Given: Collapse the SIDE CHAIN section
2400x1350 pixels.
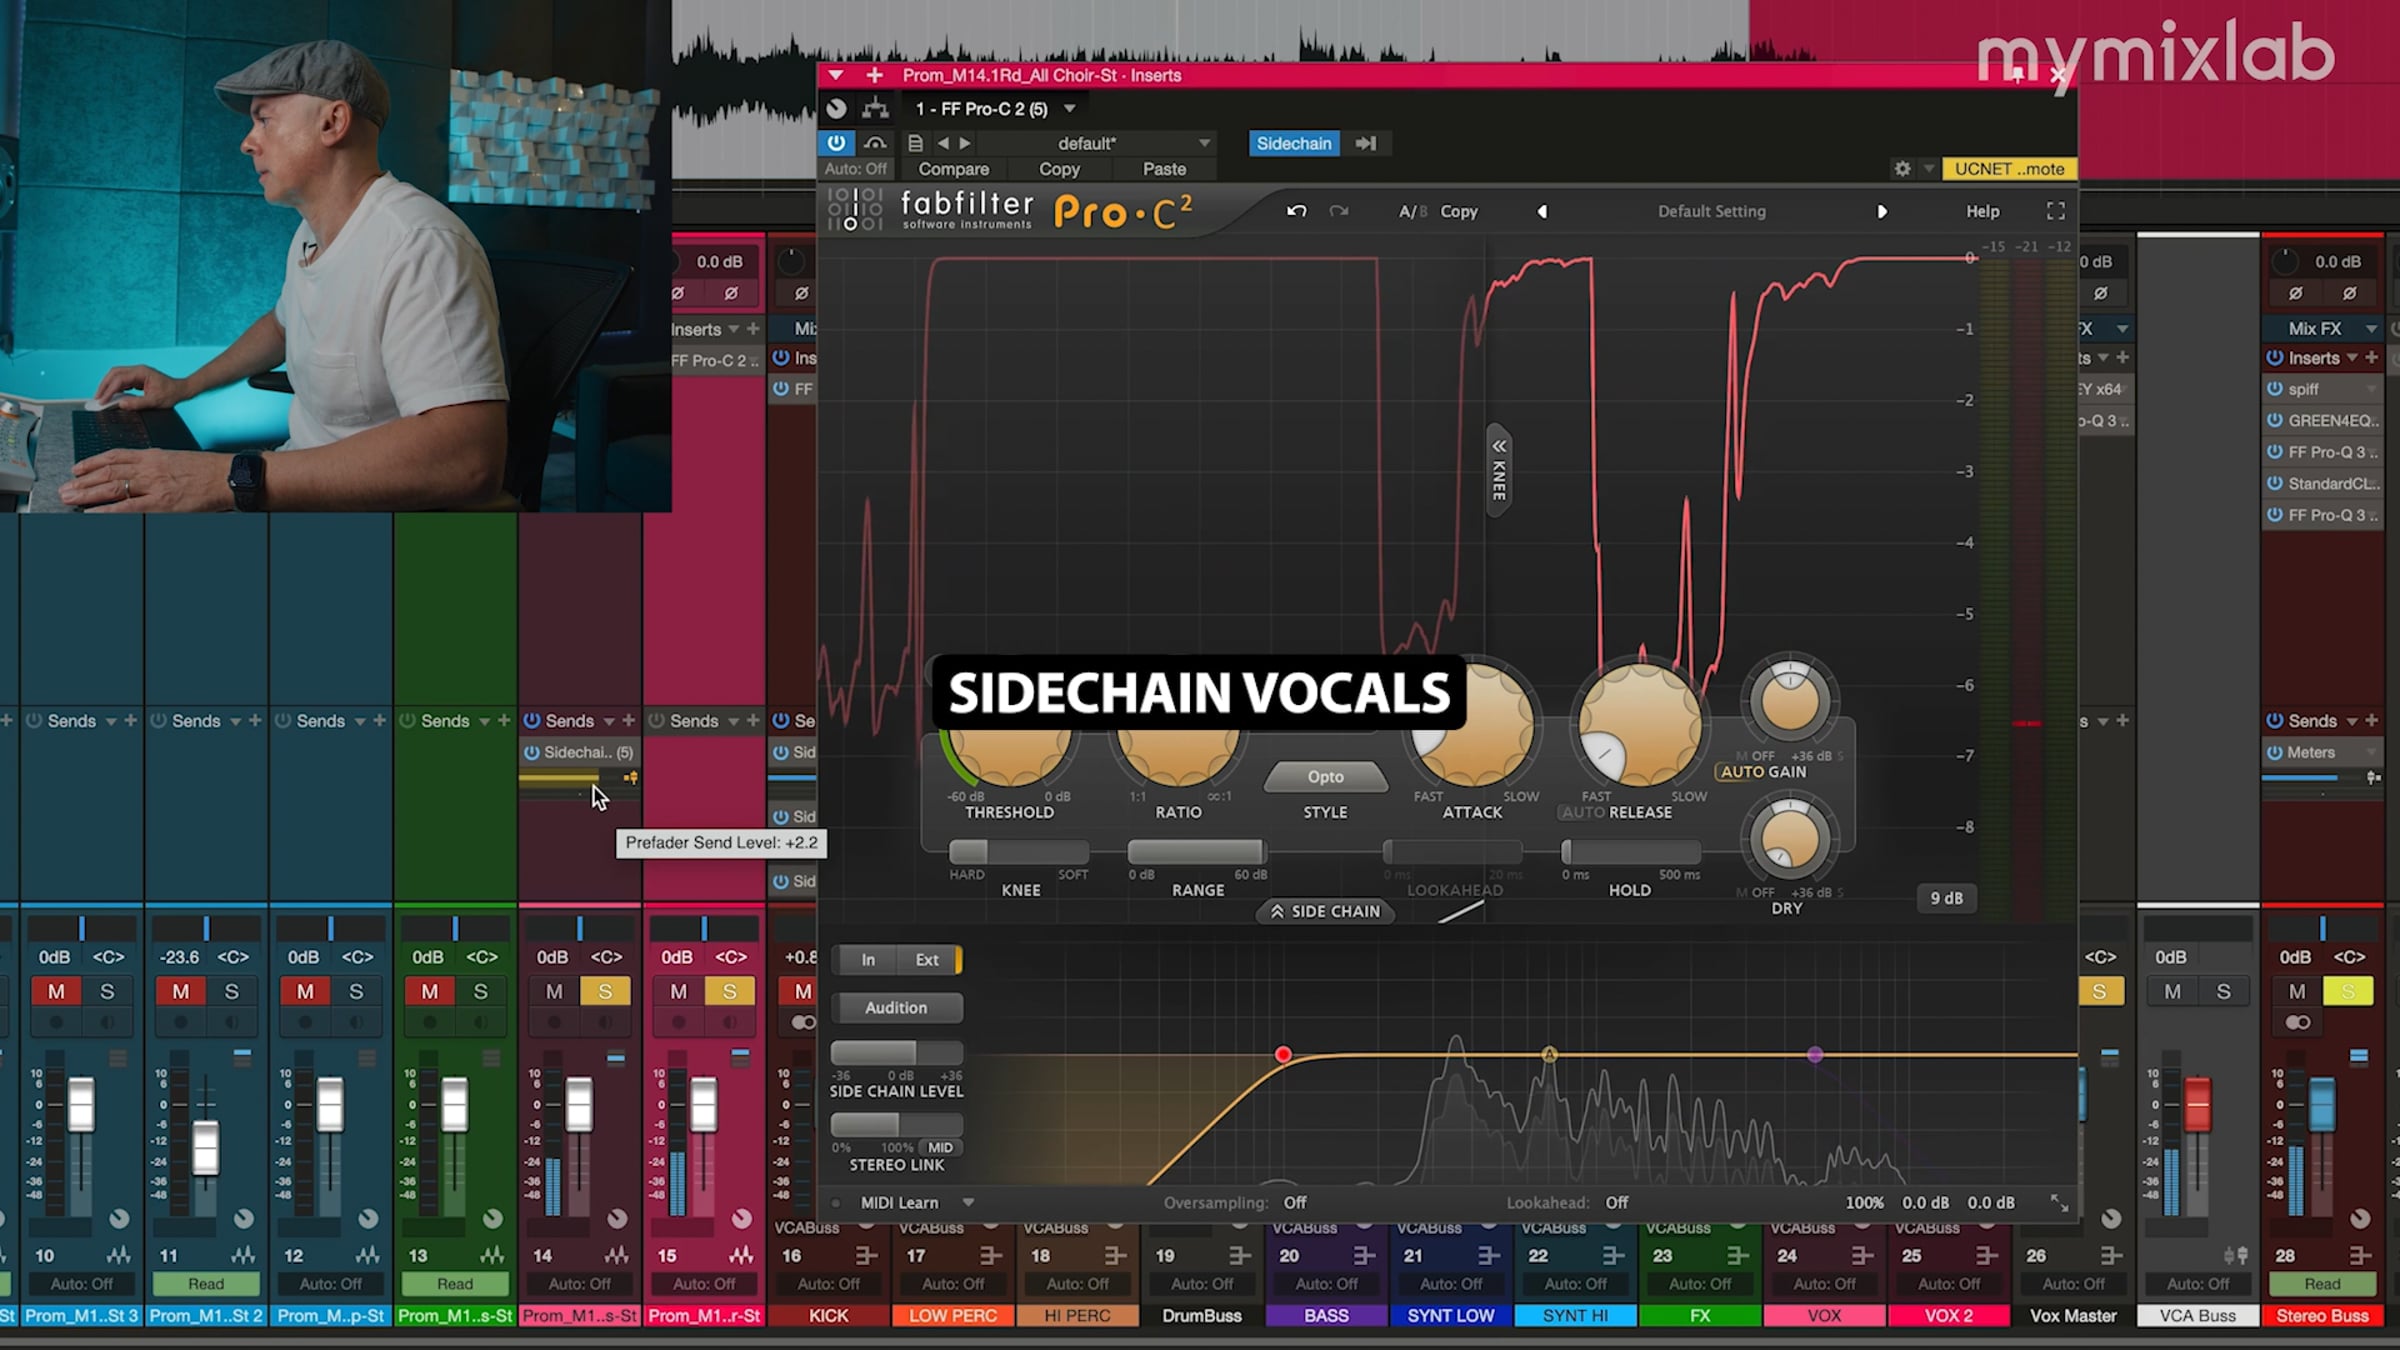Looking at the screenshot, I should 1325,911.
